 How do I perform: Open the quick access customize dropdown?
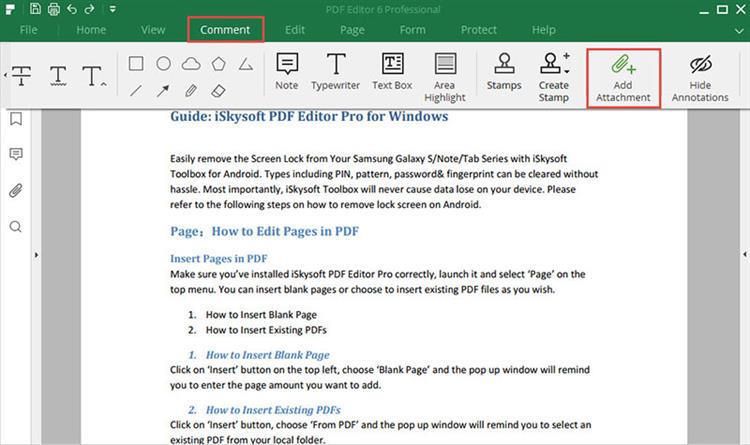point(112,9)
